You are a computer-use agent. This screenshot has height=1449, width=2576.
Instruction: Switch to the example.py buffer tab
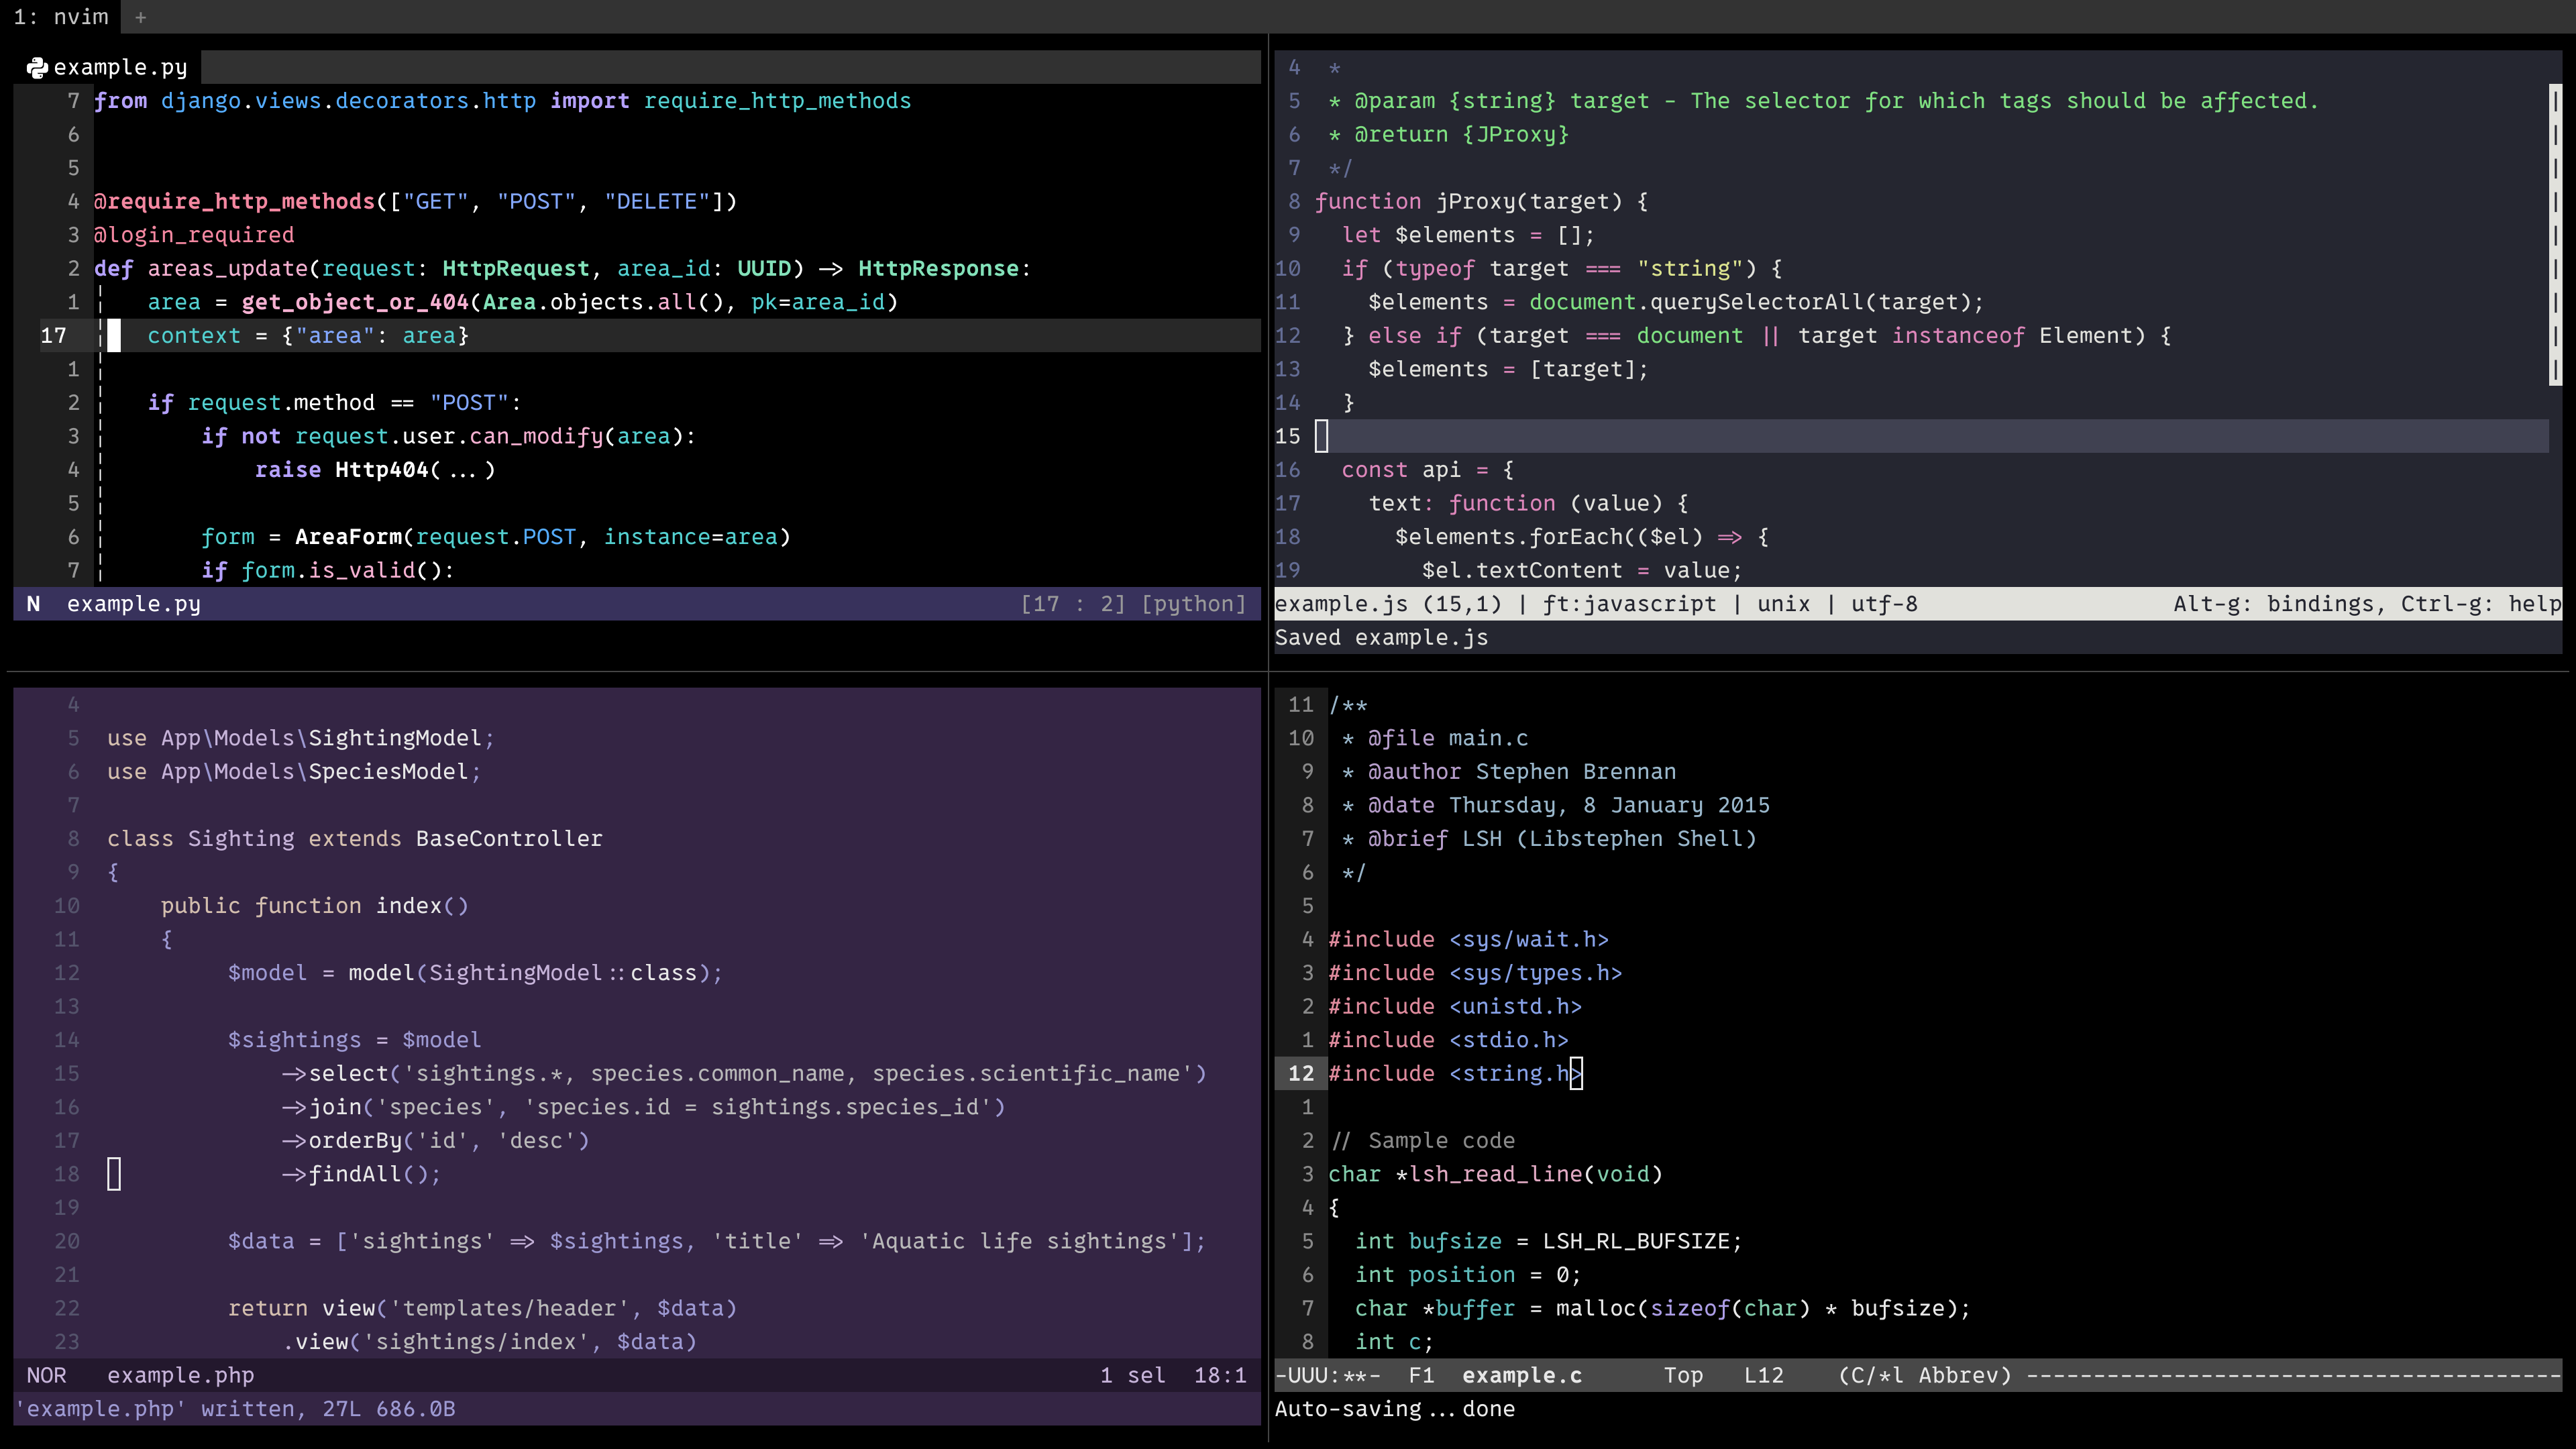click(119, 67)
